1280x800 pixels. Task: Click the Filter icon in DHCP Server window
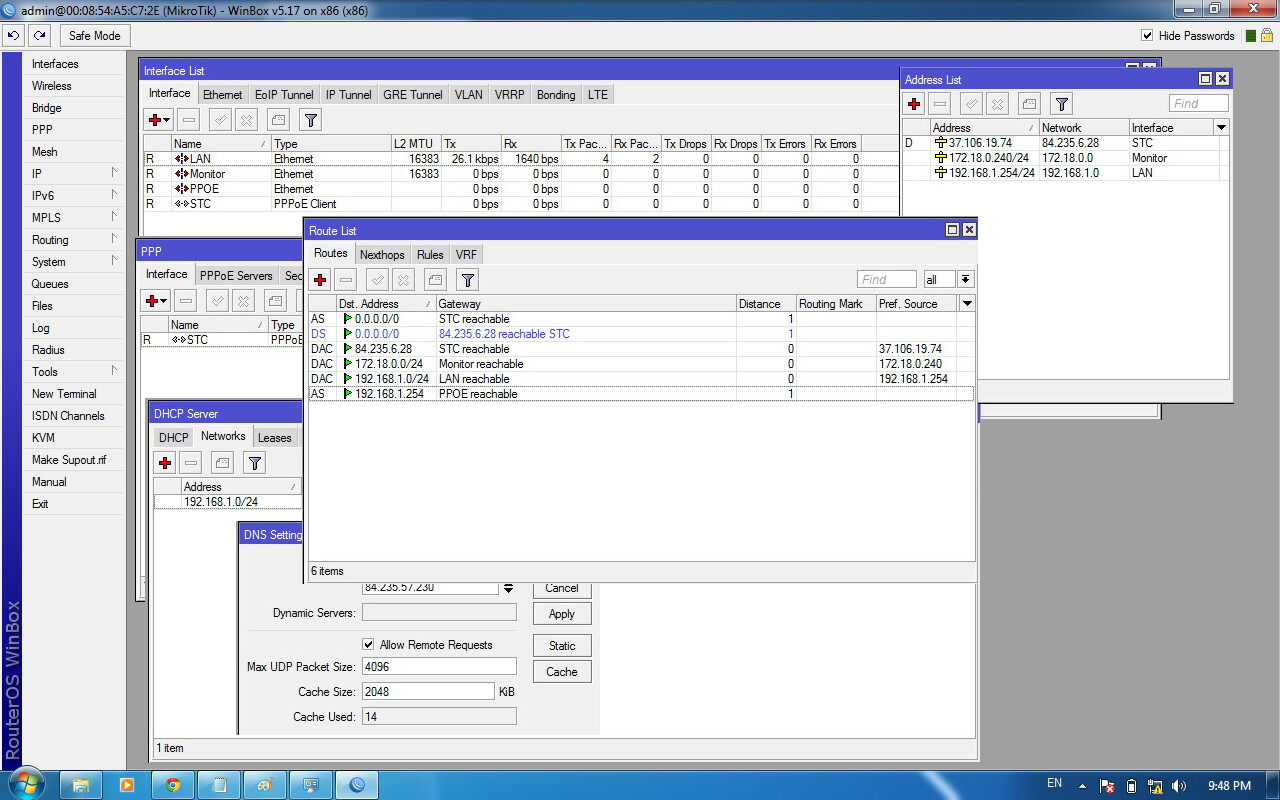(255, 462)
